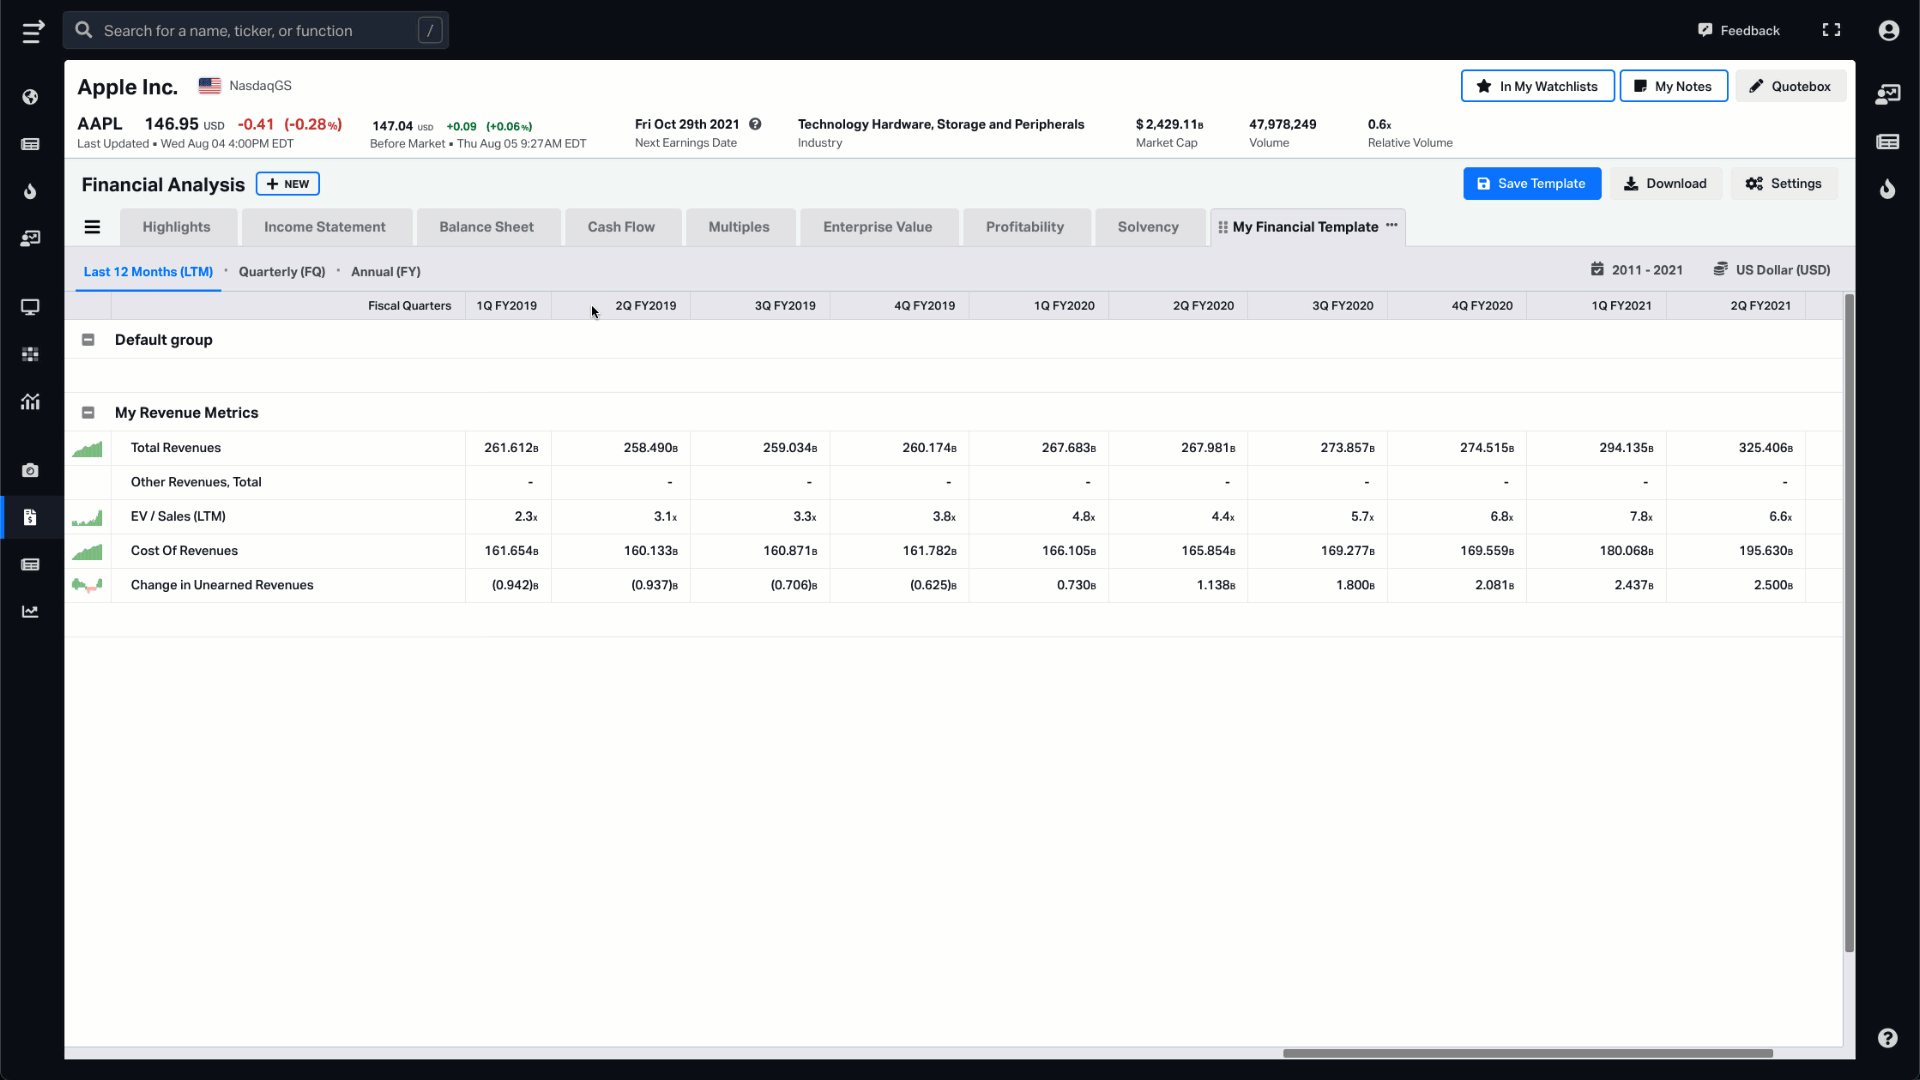Open the right sidebar presenter icon
The width and height of the screenshot is (1920, 1080).
point(1887,94)
